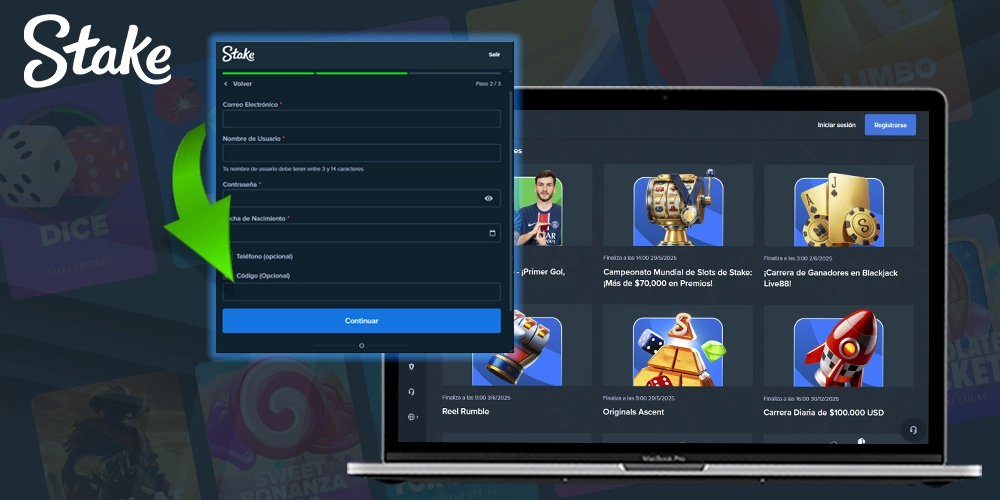Click the Registrarse button
The width and height of the screenshot is (1000, 500).
890,125
